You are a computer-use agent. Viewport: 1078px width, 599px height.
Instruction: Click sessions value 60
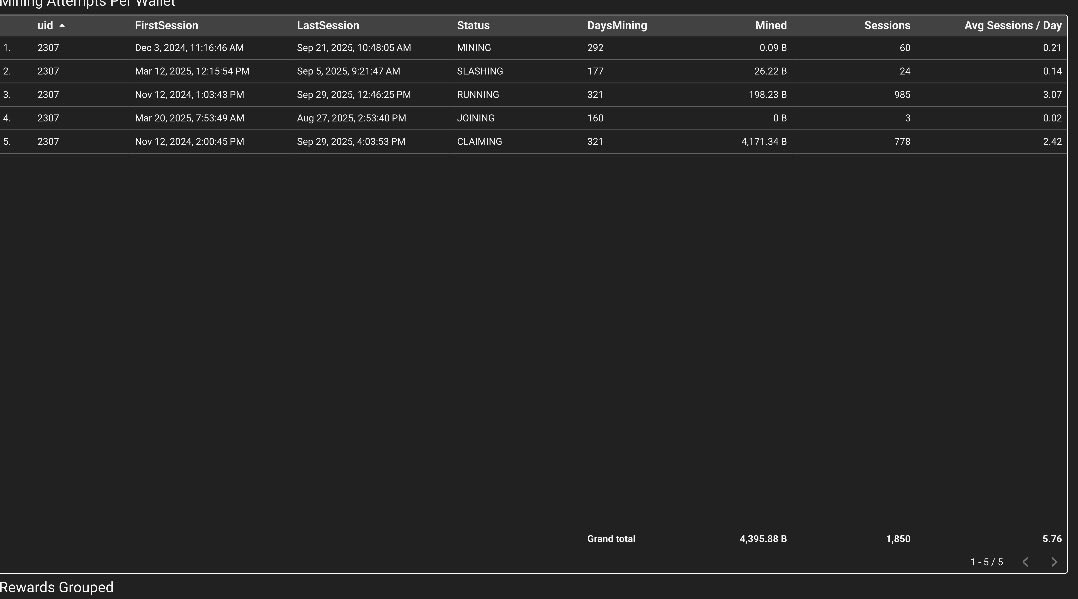(905, 48)
